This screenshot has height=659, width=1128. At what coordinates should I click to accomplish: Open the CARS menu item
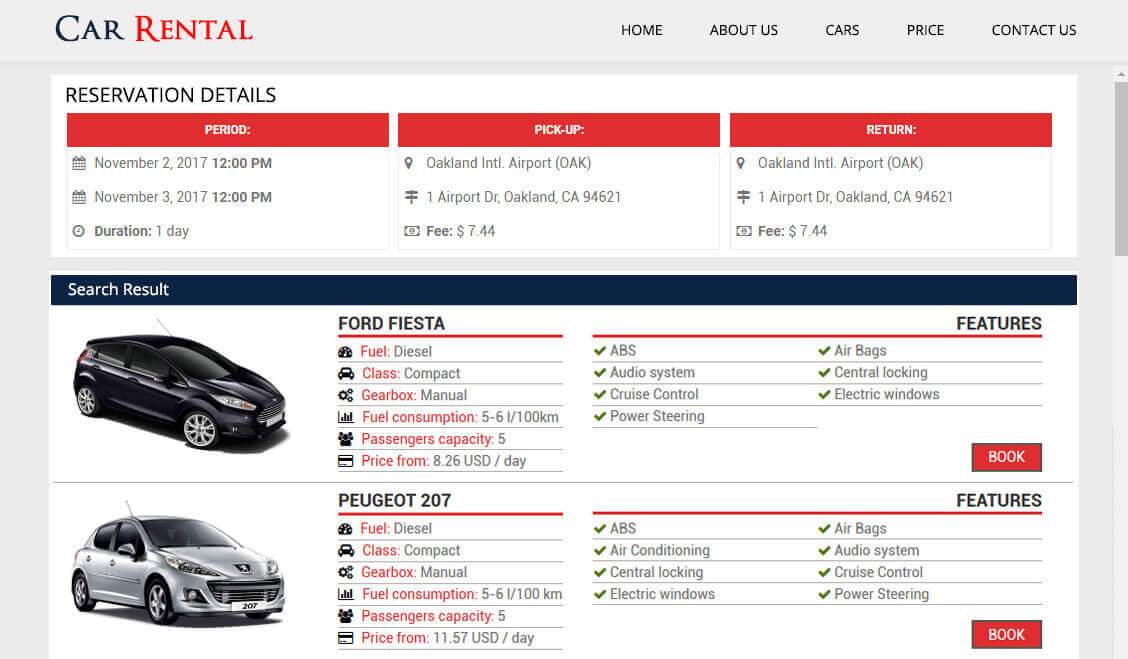842,30
